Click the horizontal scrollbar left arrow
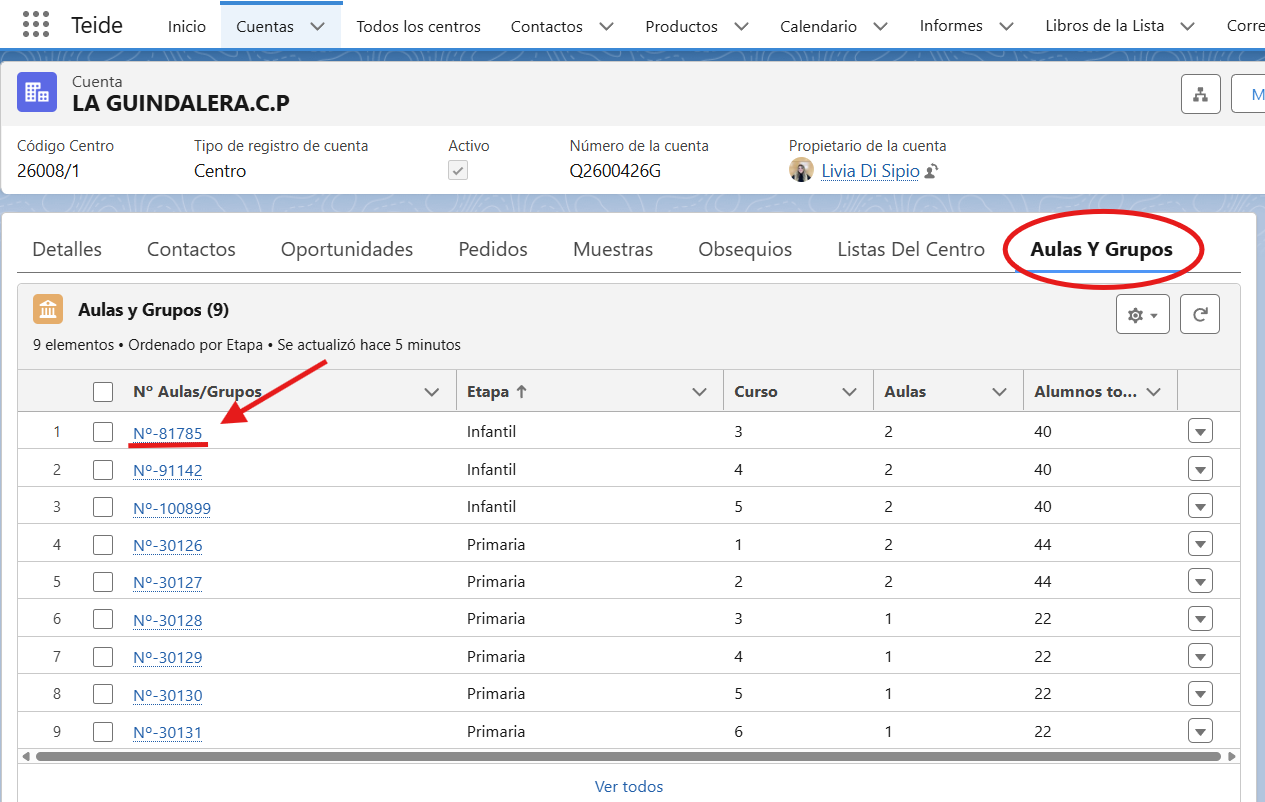Screen dimensions: 1265x802 [25, 757]
